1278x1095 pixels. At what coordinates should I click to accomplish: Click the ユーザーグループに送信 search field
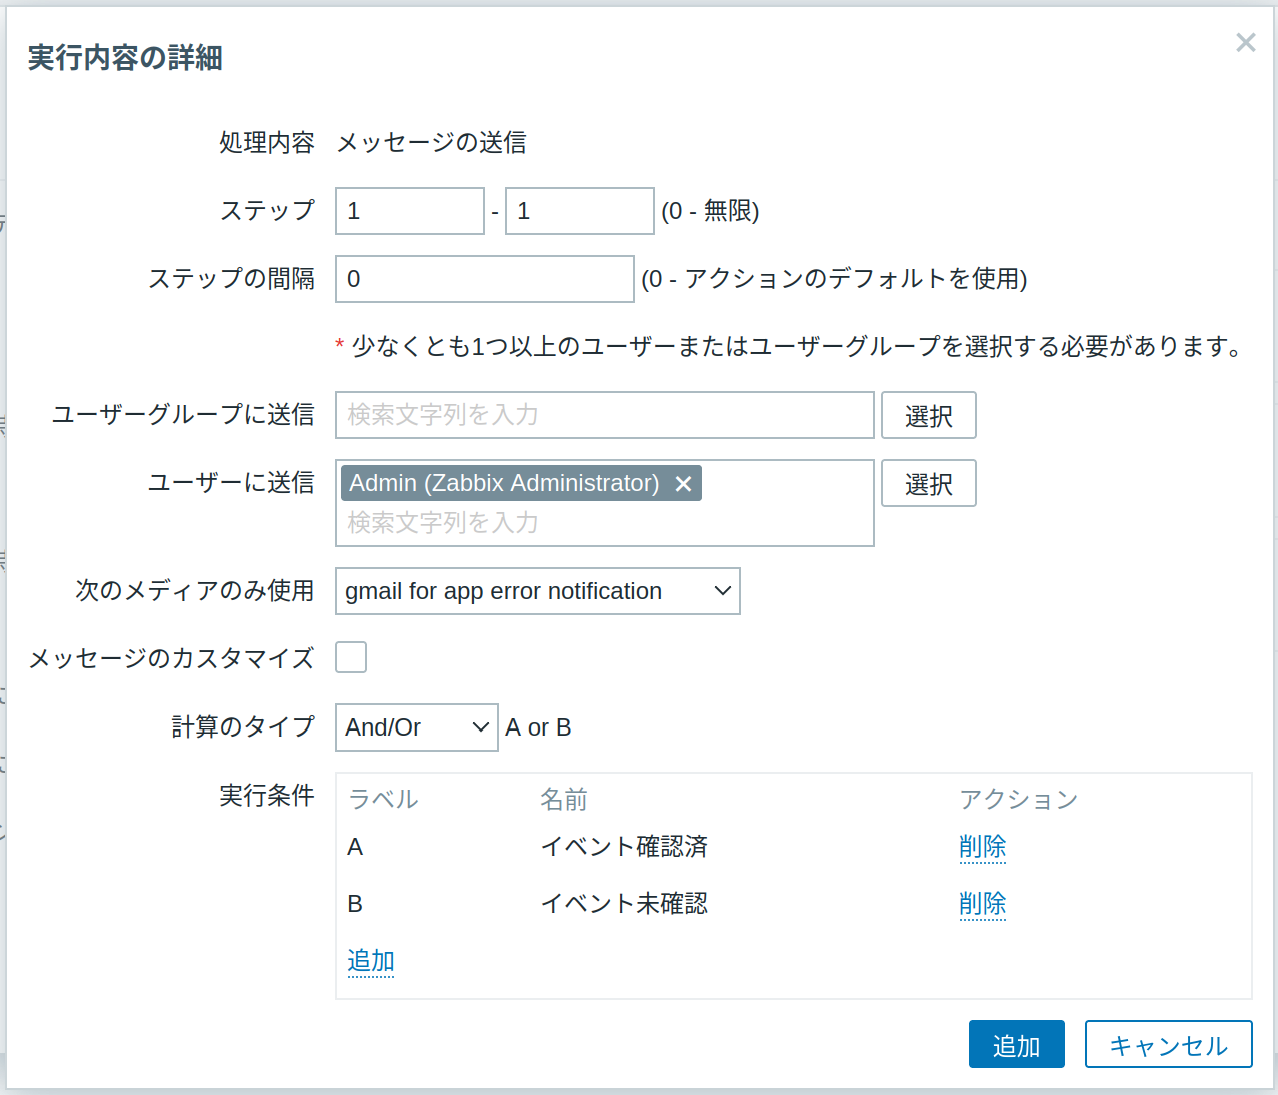point(604,415)
